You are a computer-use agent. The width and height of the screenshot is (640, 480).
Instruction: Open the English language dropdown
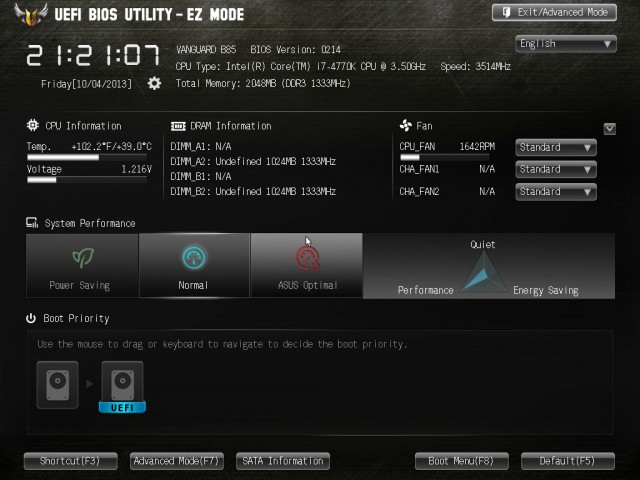566,44
